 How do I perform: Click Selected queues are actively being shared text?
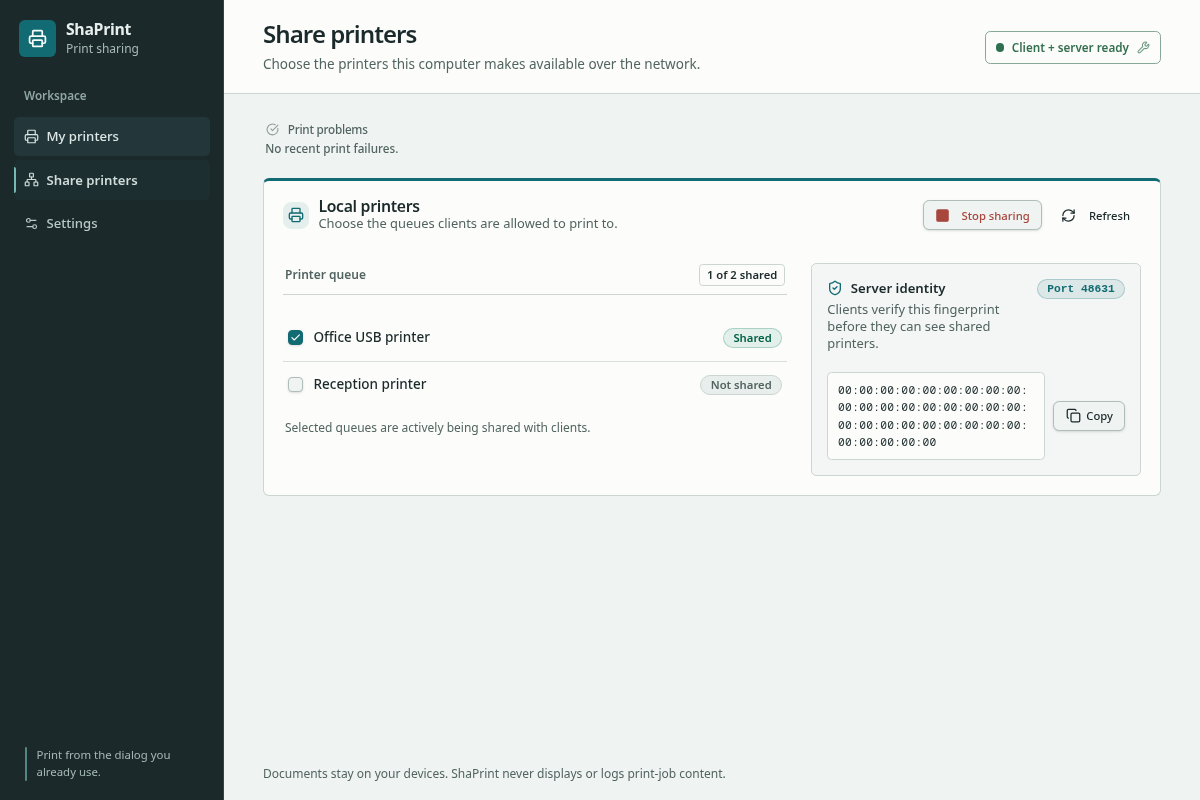pos(438,428)
